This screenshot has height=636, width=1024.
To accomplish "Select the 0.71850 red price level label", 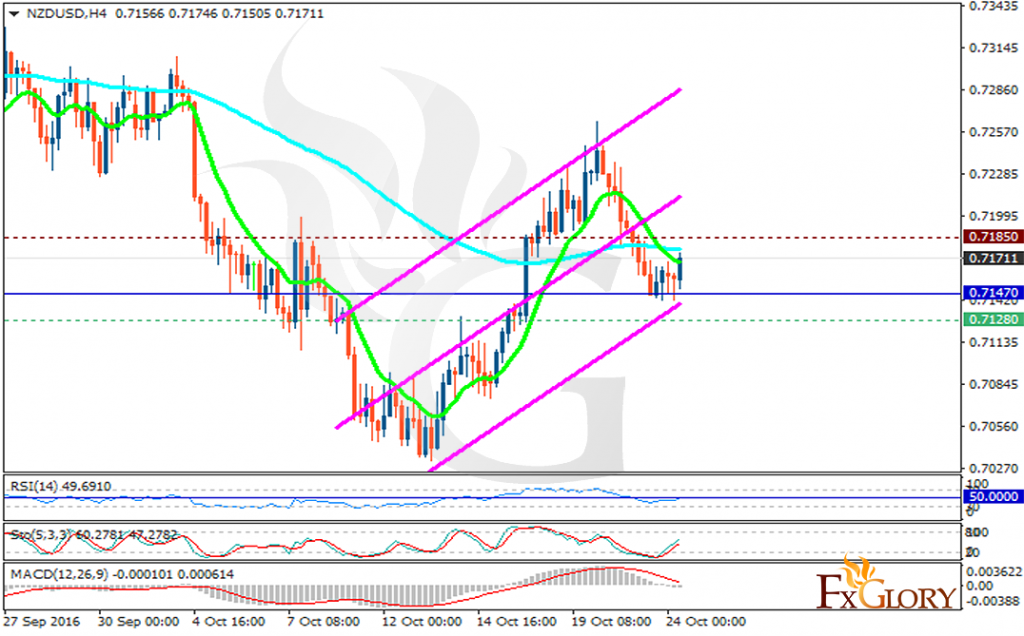I will click(x=993, y=236).
